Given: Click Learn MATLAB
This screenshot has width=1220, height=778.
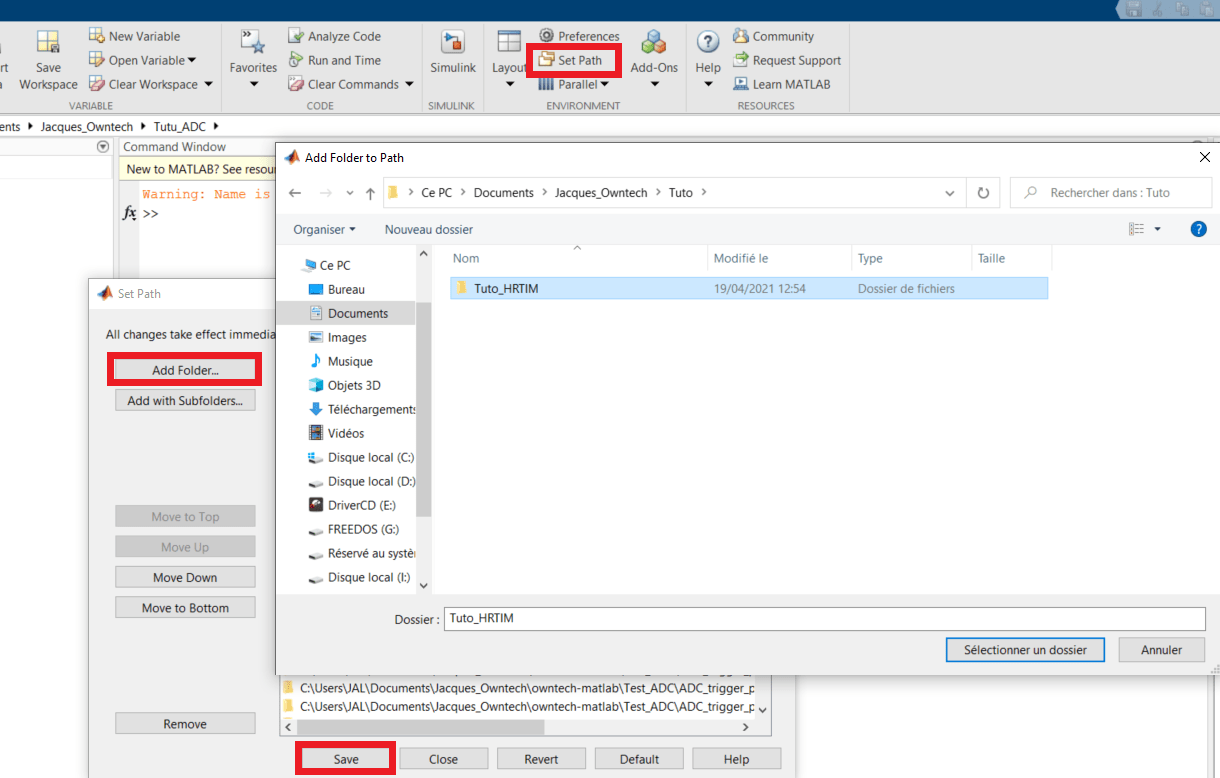Looking at the screenshot, I should tap(782, 84).
